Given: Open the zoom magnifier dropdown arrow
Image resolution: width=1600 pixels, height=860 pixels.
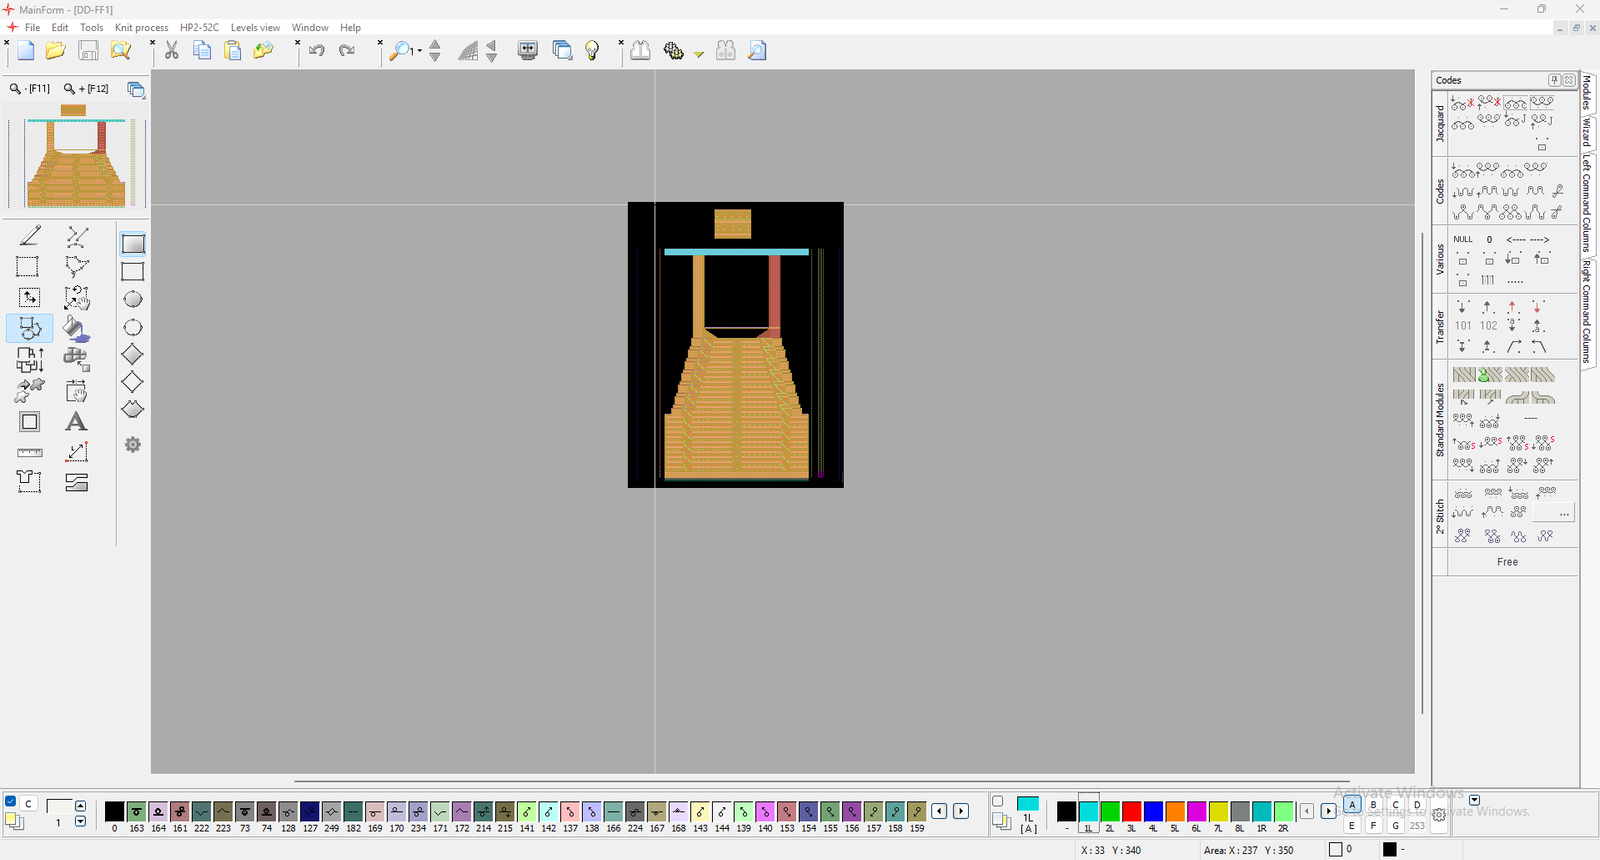Looking at the screenshot, I should point(420,51).
